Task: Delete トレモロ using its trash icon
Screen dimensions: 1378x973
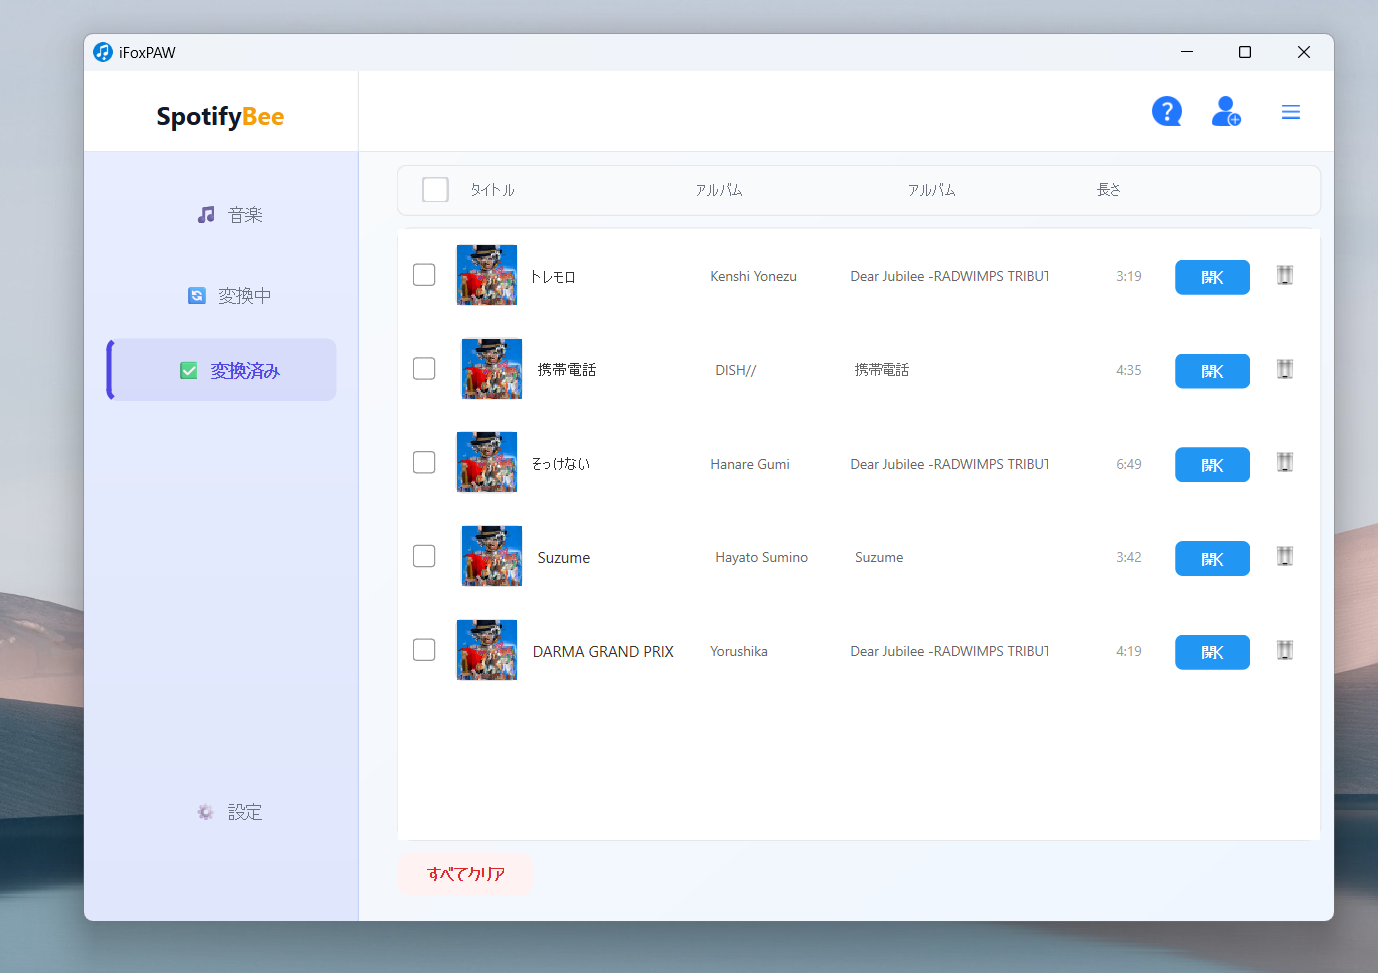Action: click(1284, 276)
